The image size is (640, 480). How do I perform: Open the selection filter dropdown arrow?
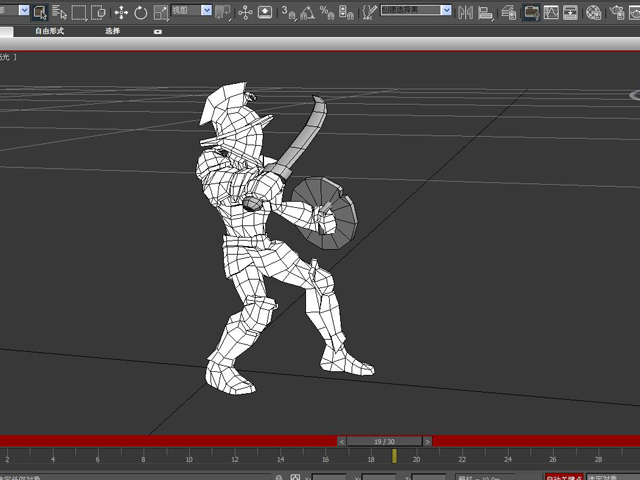click(x=24, y=10)
